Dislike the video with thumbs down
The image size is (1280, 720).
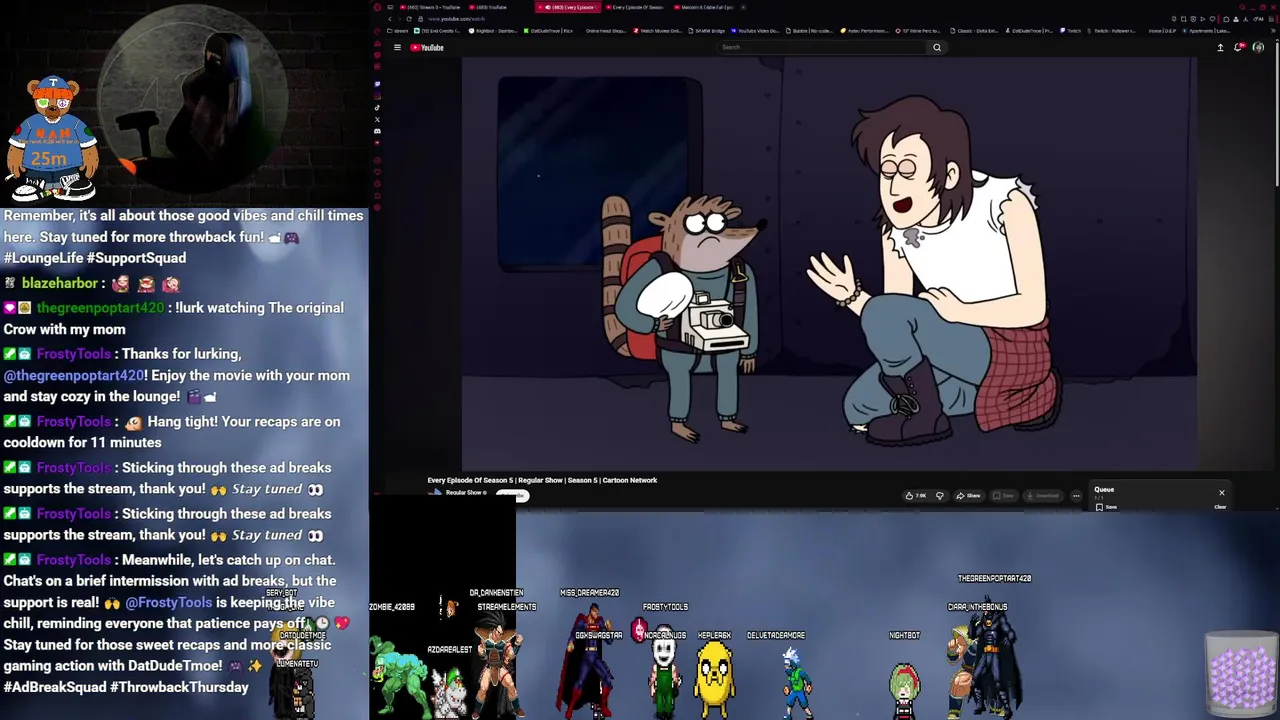click(939, 496)
